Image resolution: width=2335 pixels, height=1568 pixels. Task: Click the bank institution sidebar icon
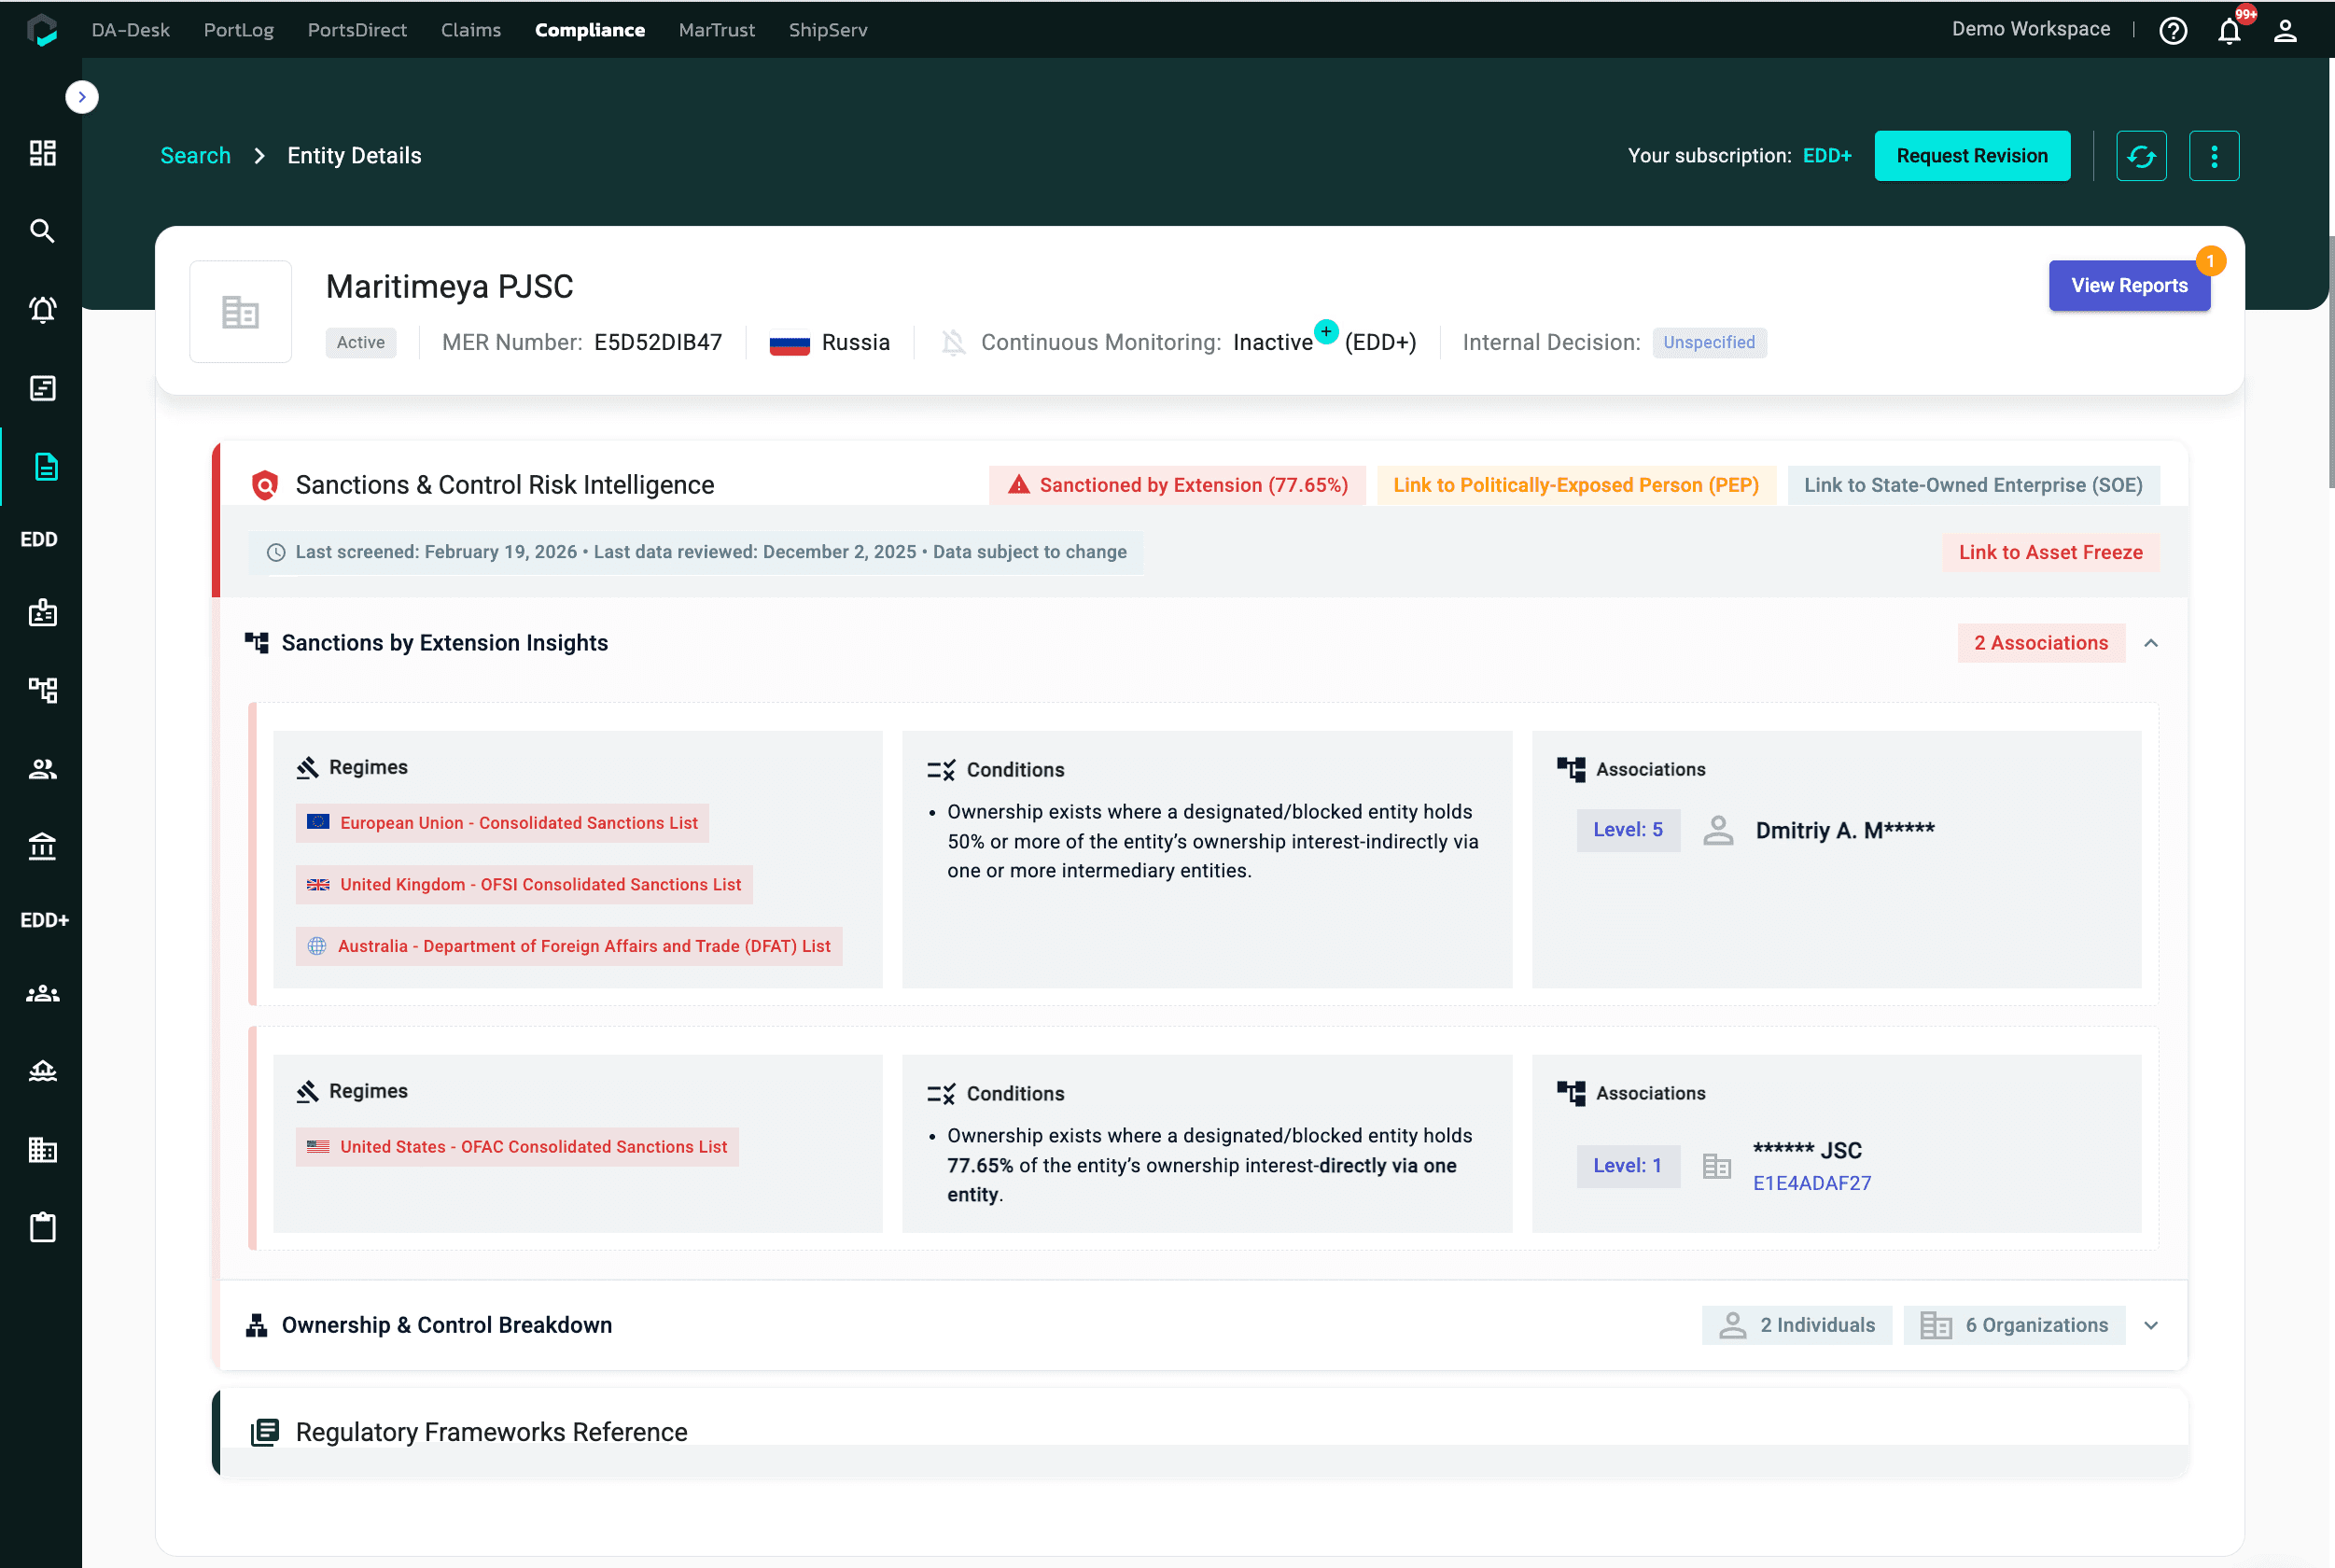tap(42, 846)
